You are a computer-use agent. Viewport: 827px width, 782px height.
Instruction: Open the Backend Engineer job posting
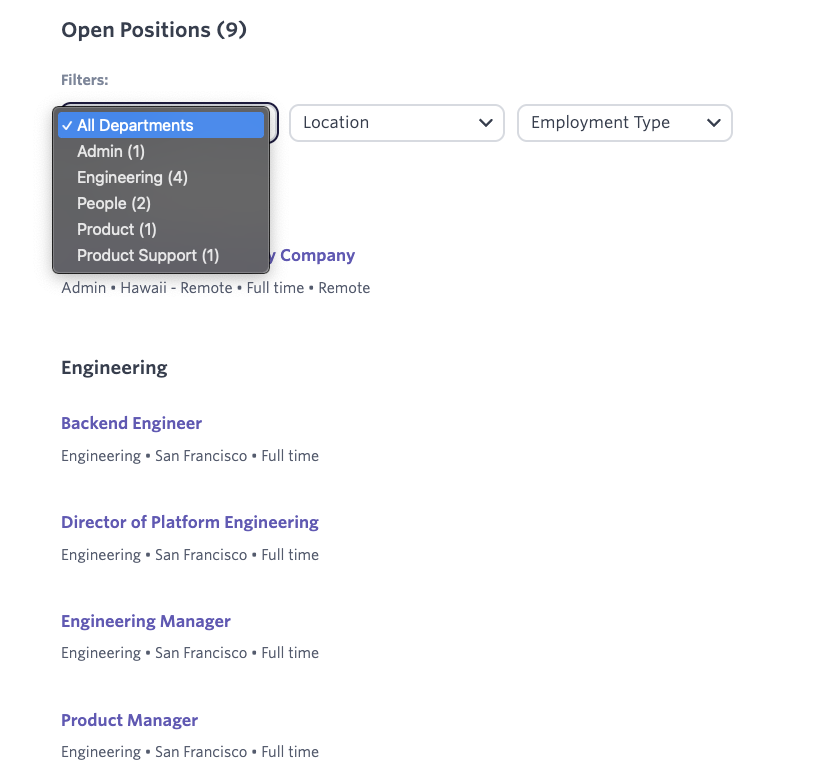pos(131,423)
